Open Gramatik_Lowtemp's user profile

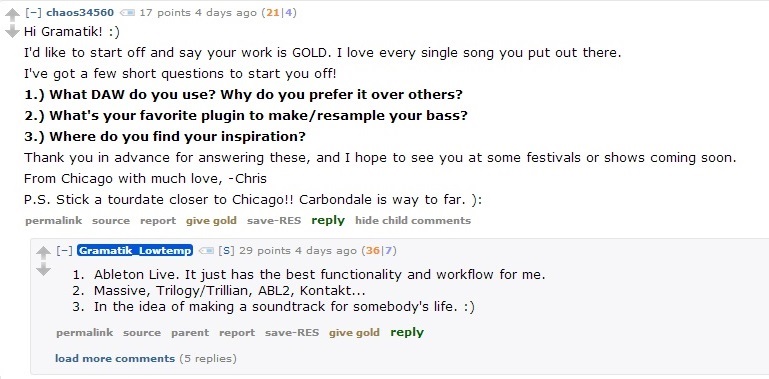pos(135,251)
